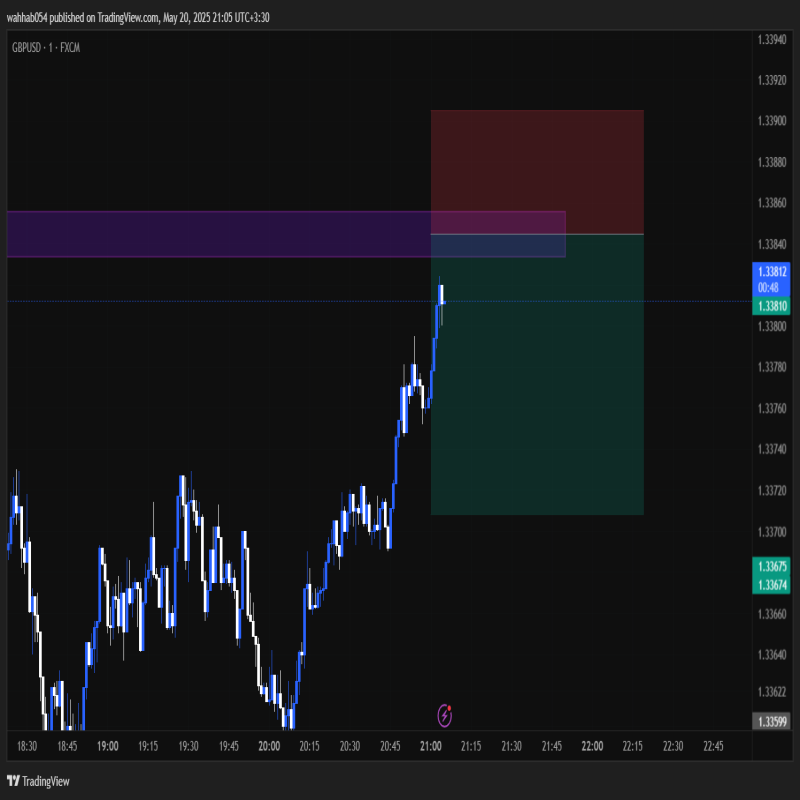
Task: Click the 22:30 time axis label
Action: tap(673, 746)
